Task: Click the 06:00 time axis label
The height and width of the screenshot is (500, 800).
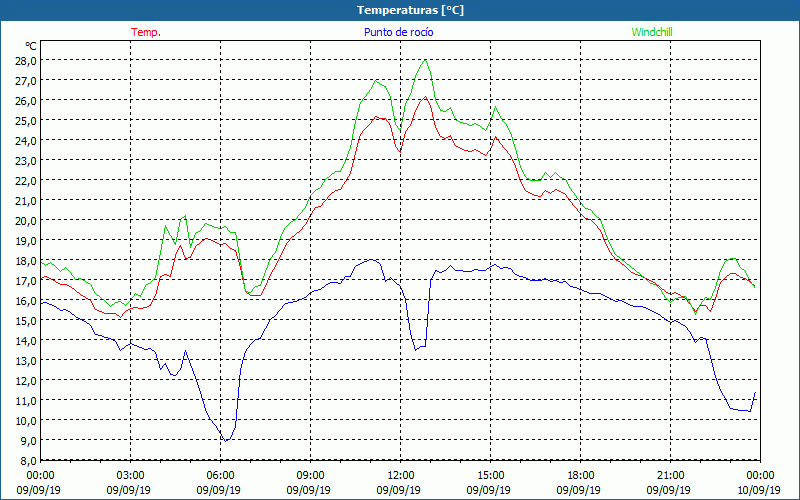Action: pos(220,475)
